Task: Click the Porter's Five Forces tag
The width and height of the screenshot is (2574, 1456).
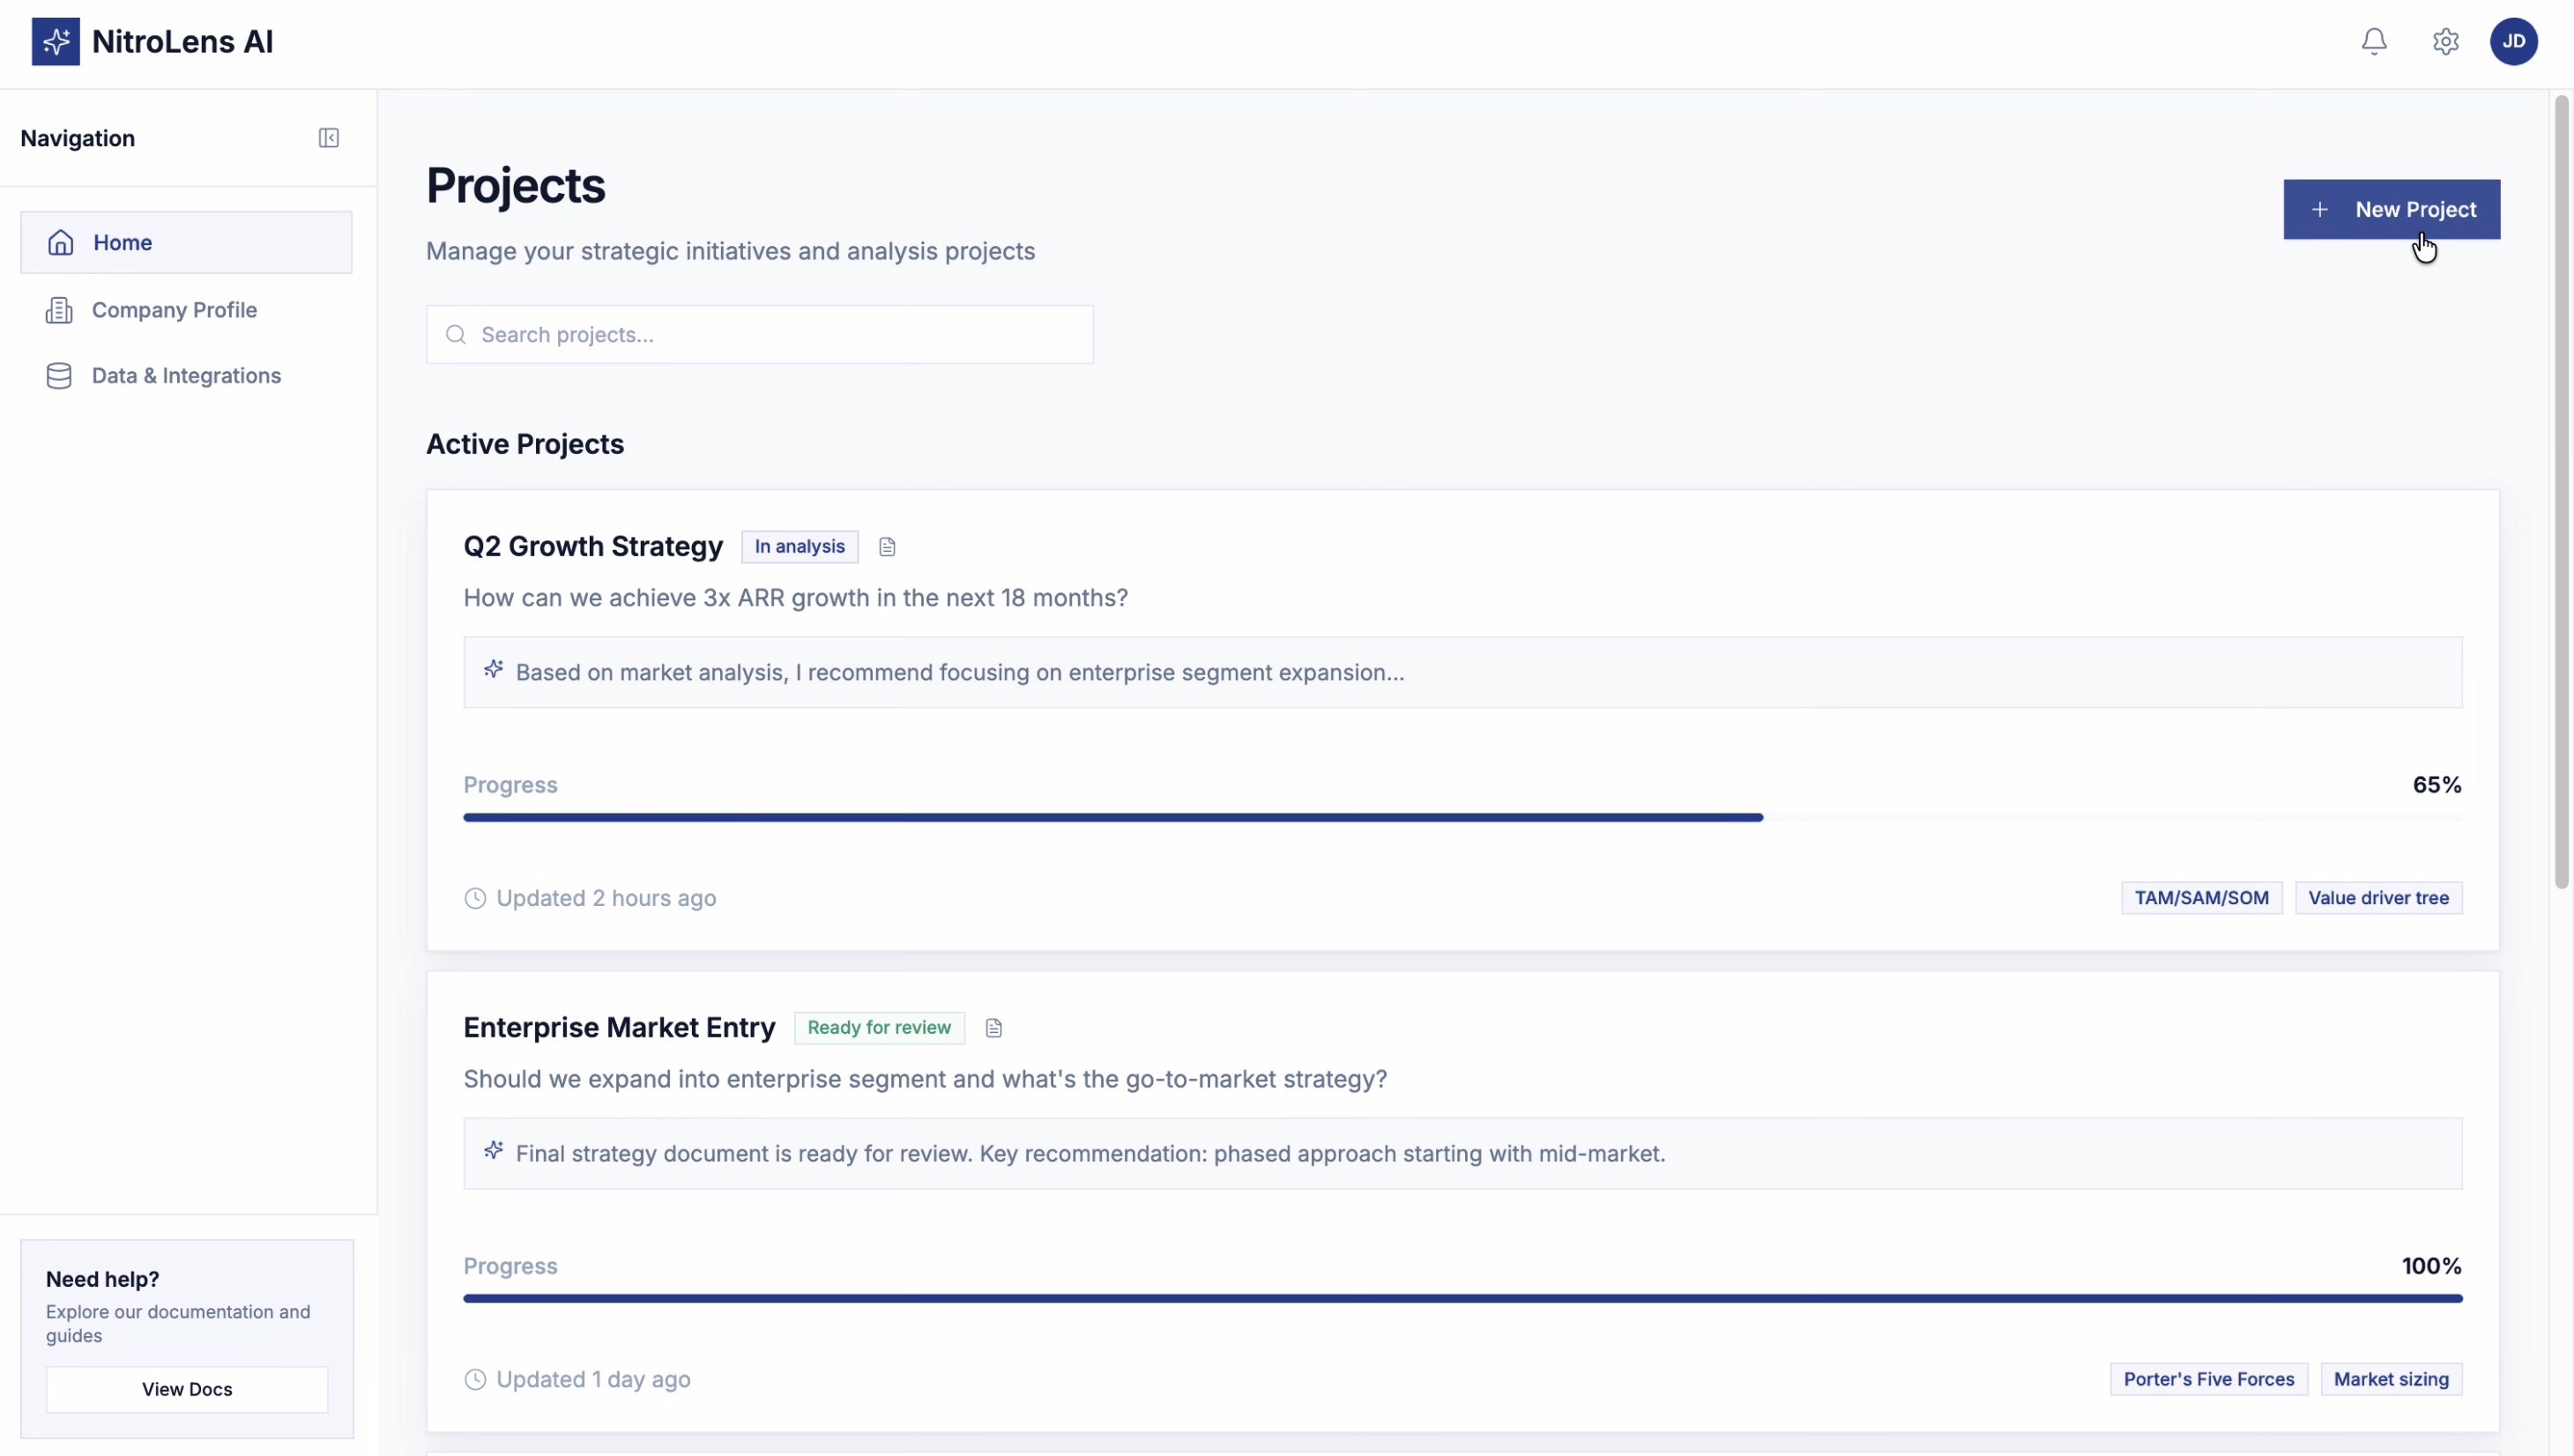Action: pyautogui.click(x=2208, y=1379)
